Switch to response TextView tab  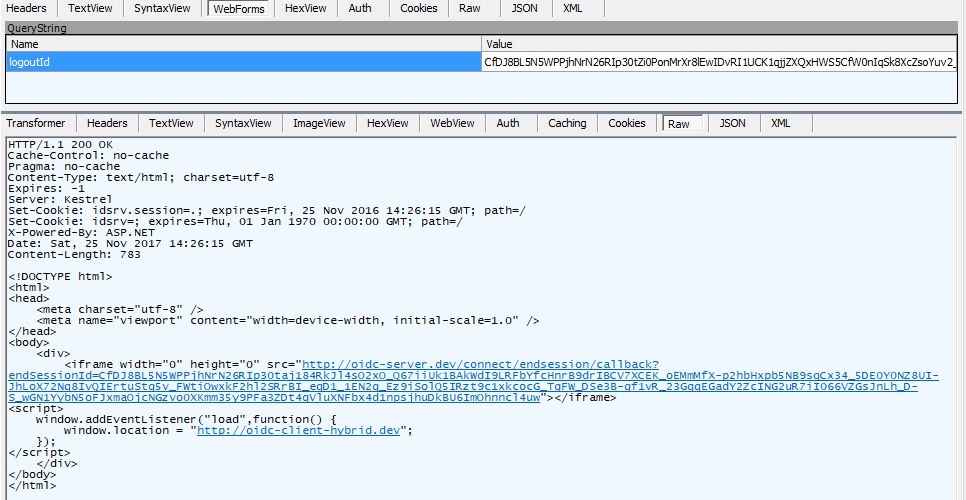[171, 123]
